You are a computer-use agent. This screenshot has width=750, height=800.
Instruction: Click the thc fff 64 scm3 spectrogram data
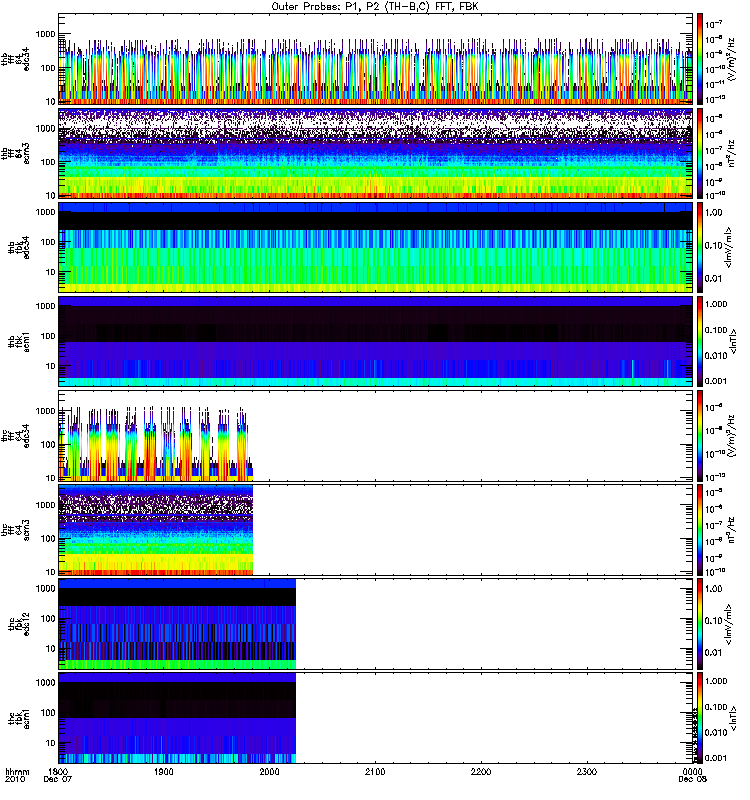(x=156, y=530)
